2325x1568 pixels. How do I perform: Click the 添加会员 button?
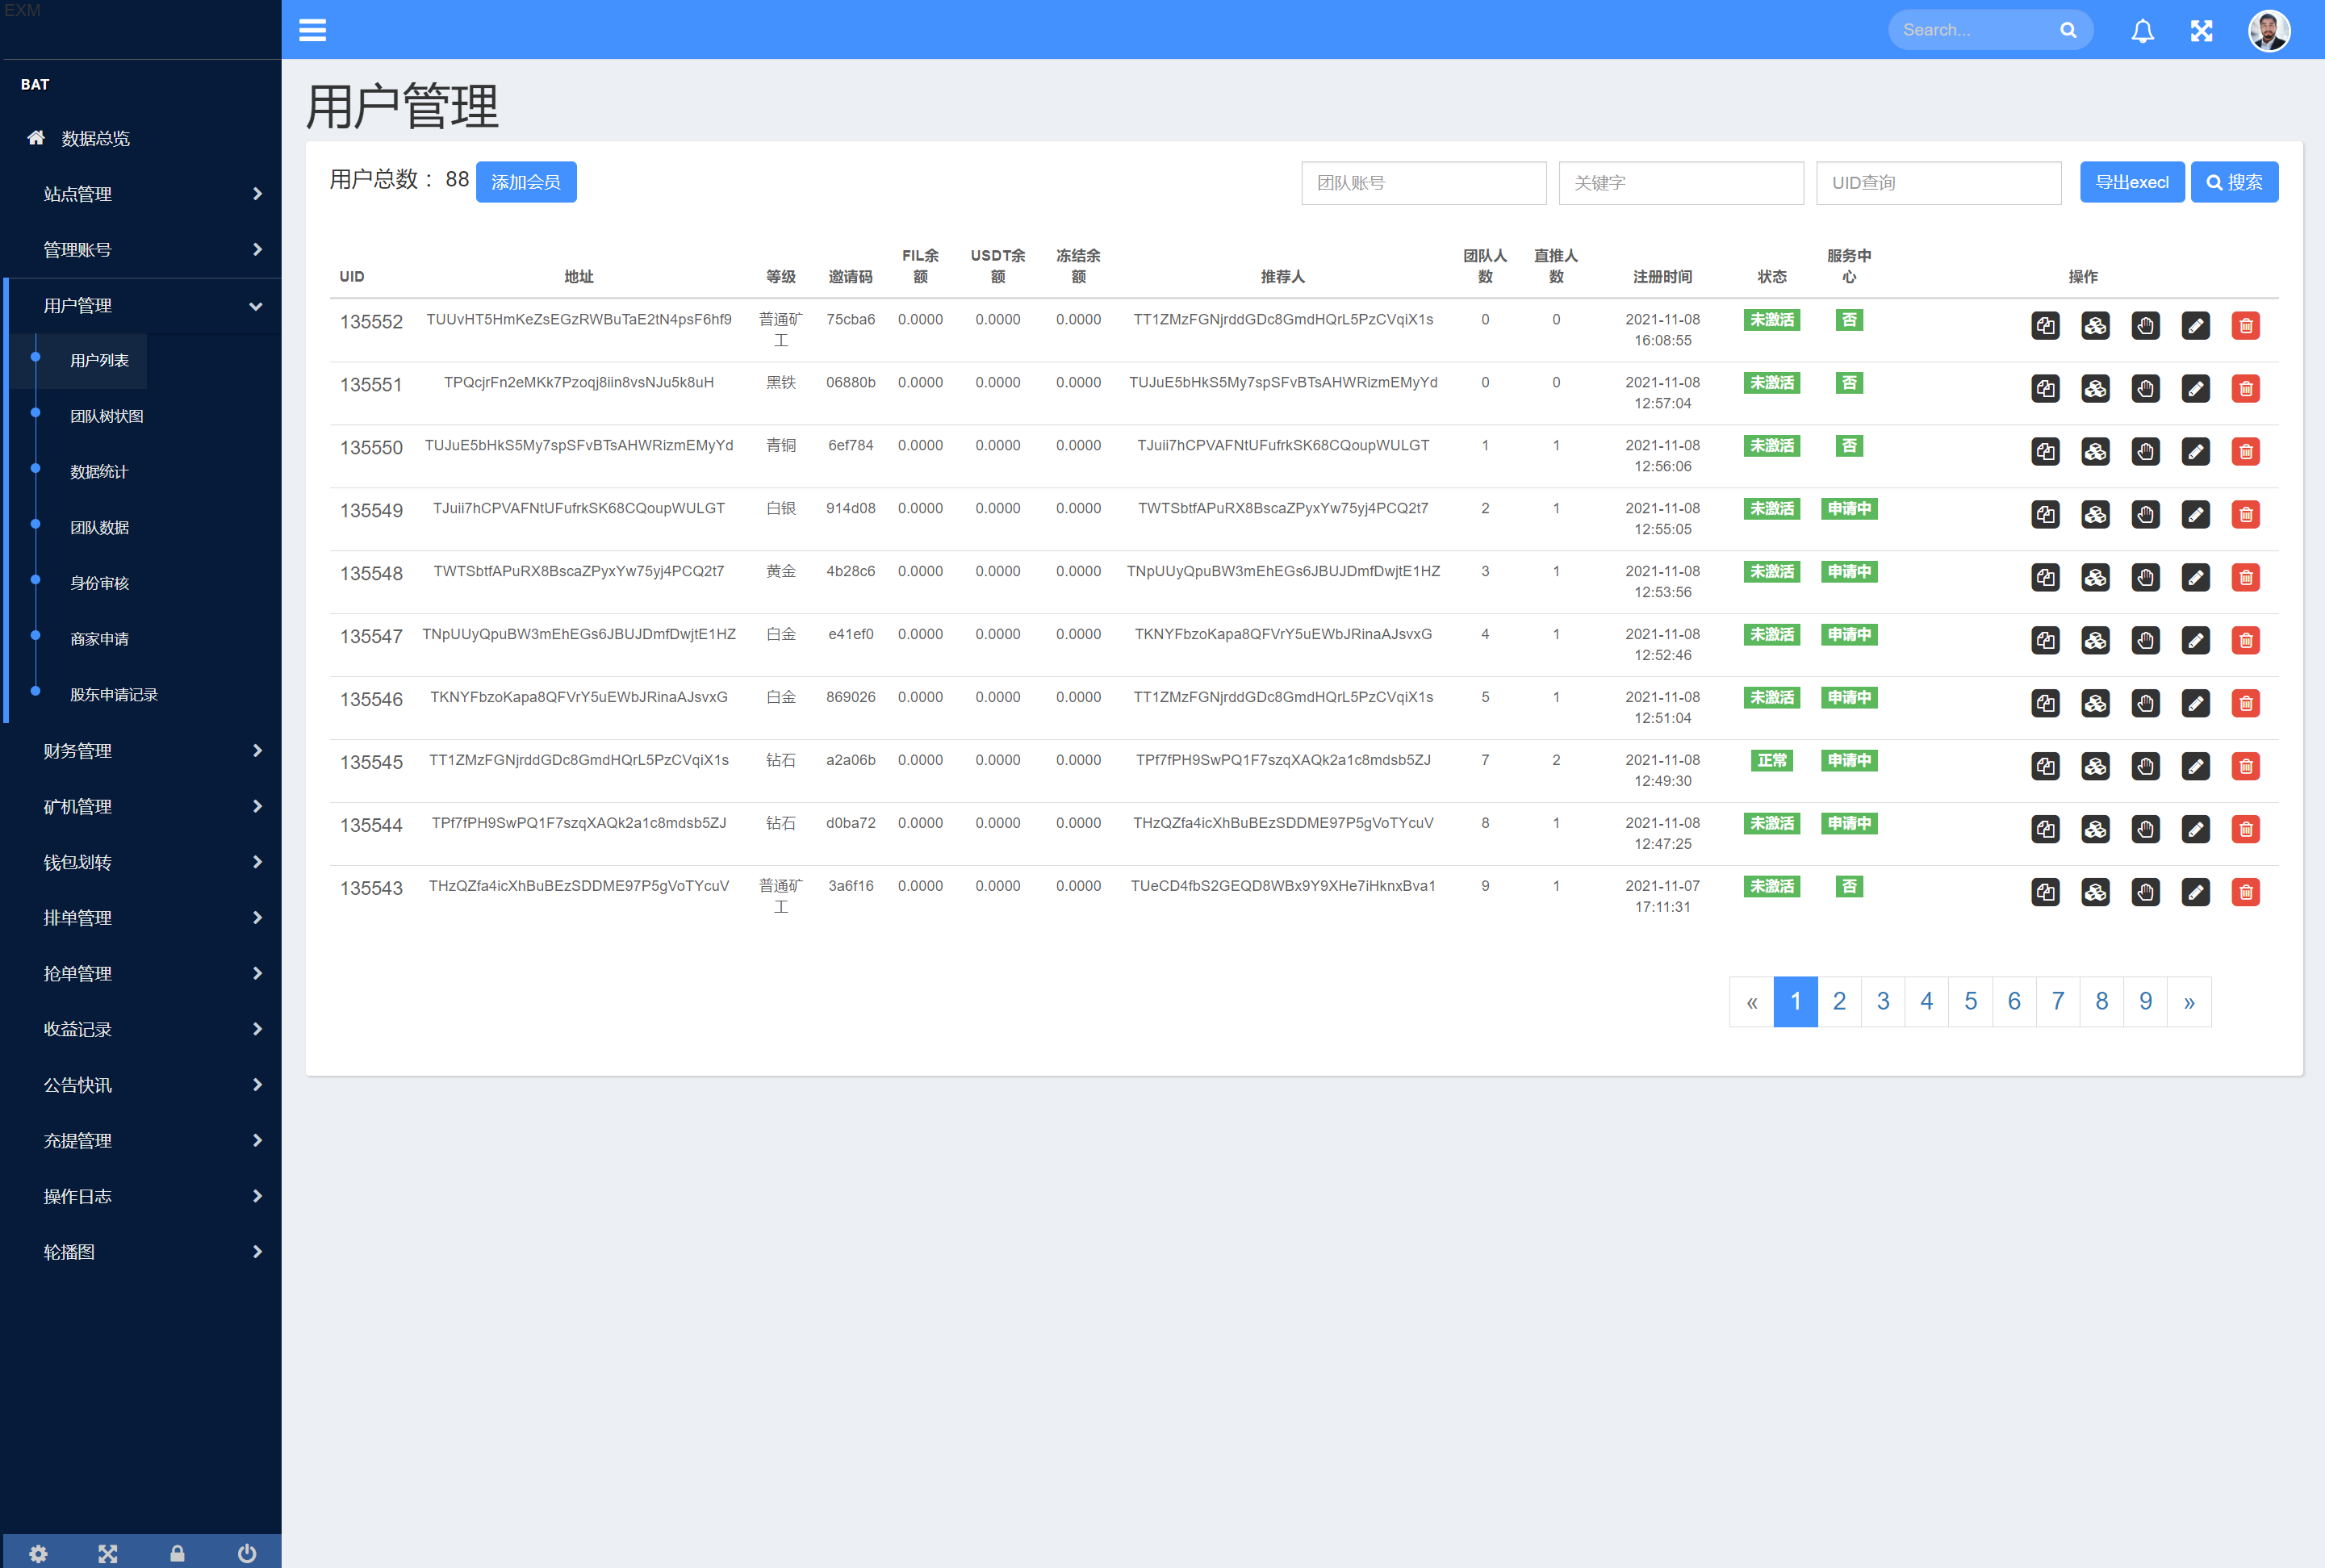[526, 182]
